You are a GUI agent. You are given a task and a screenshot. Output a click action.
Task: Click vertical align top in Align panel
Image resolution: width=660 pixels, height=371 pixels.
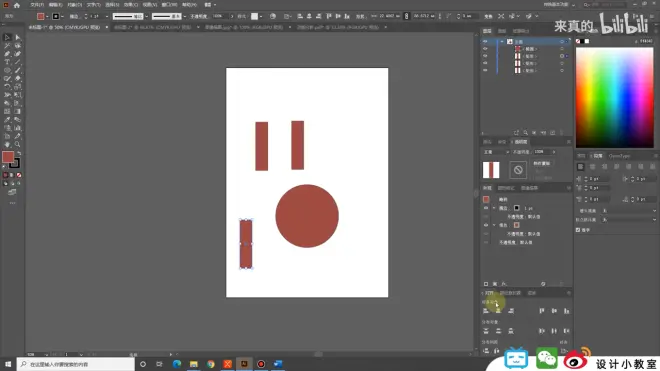(x=542, y=311)
